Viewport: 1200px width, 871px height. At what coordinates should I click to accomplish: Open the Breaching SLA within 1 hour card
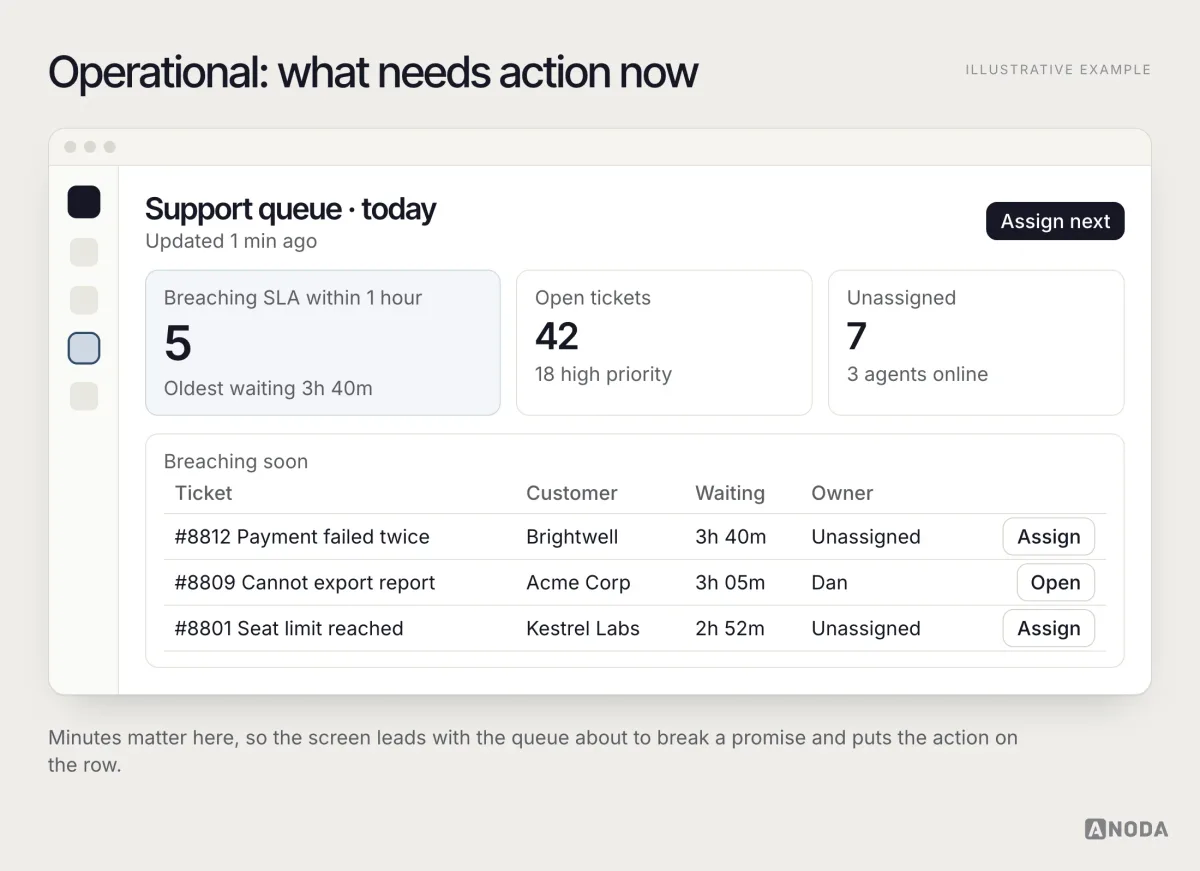[x=323, y=343]
